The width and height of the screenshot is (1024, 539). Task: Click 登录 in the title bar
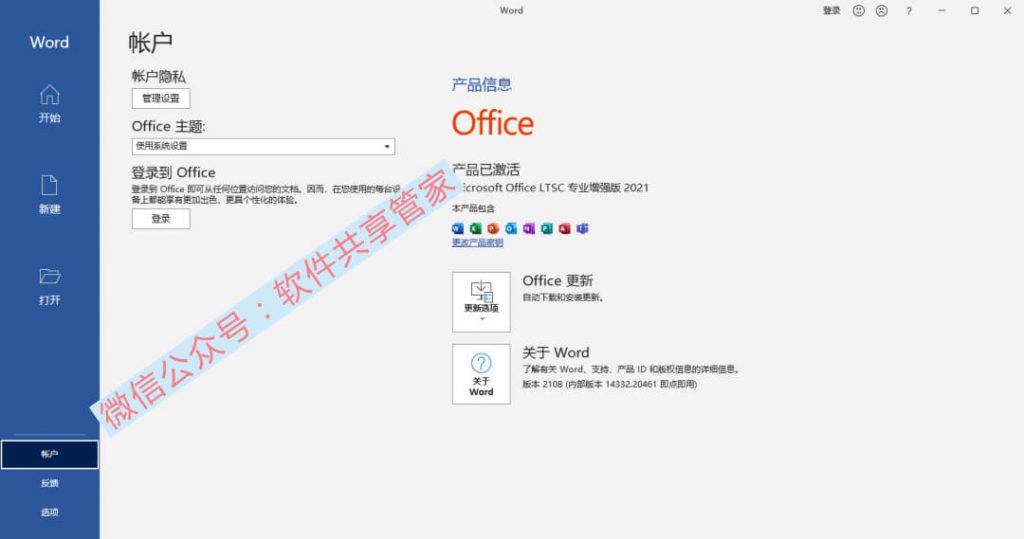tap(831, 10)
